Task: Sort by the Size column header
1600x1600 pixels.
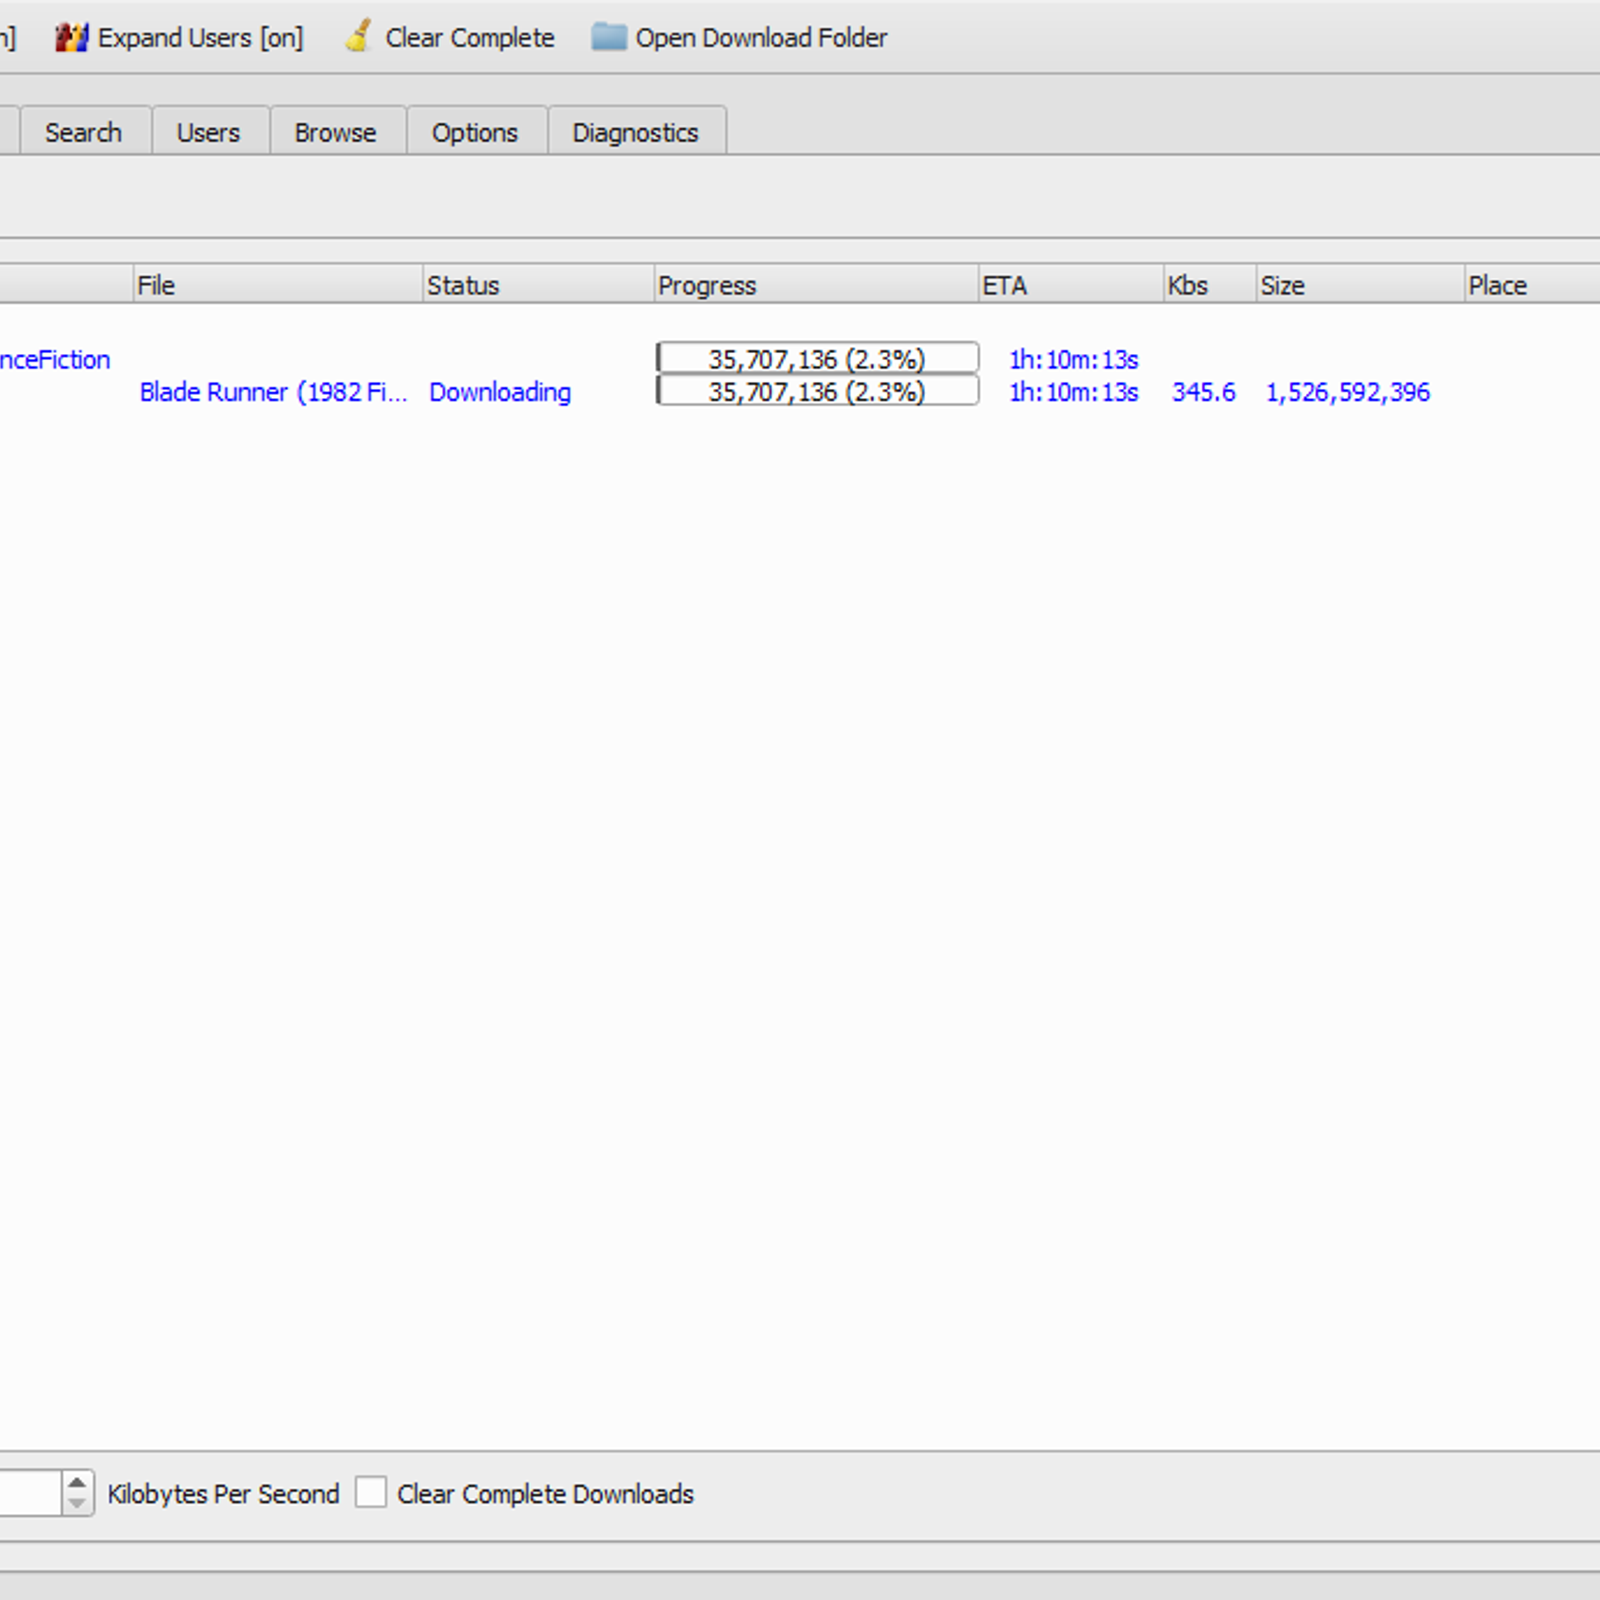Action: pos(1360,285)
